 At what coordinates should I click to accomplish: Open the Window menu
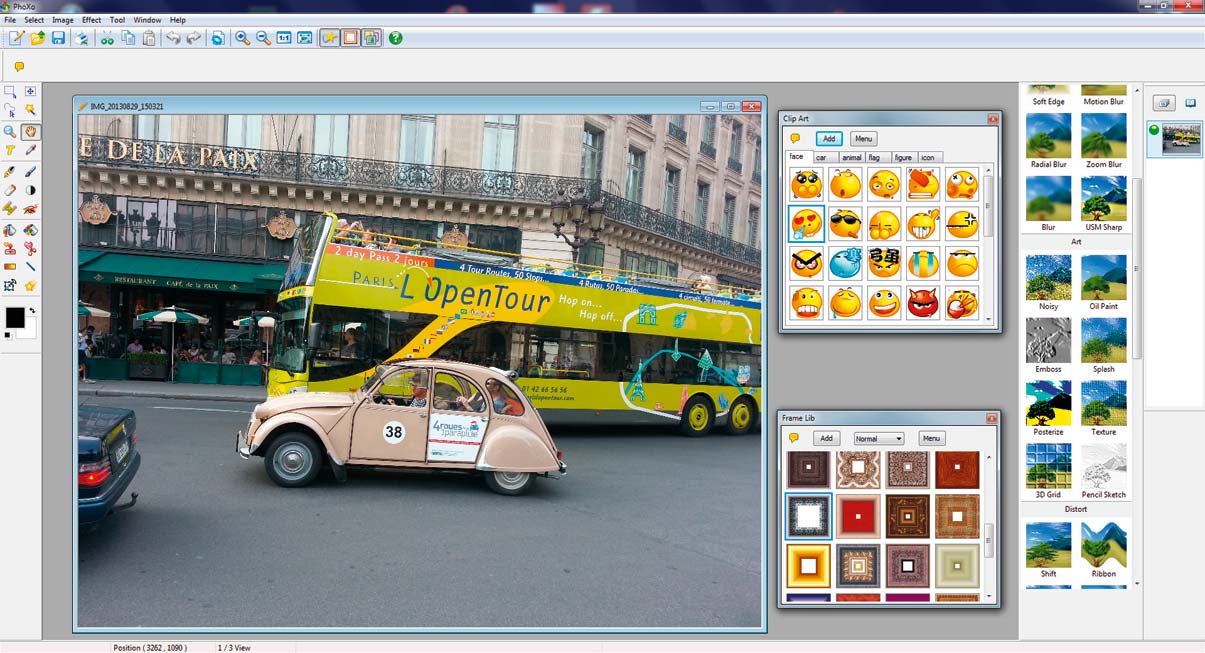click(x=147, y=20)
